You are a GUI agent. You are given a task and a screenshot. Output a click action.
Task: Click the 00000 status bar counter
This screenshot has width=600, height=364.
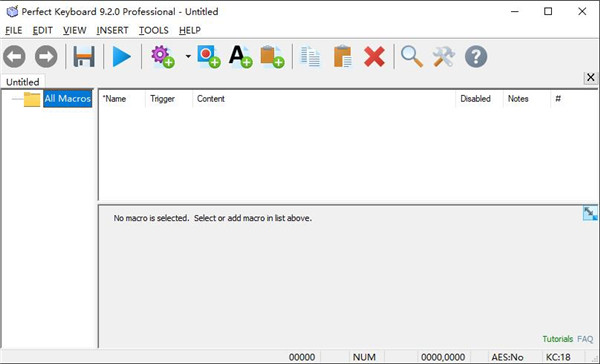[x=302, y=357]
